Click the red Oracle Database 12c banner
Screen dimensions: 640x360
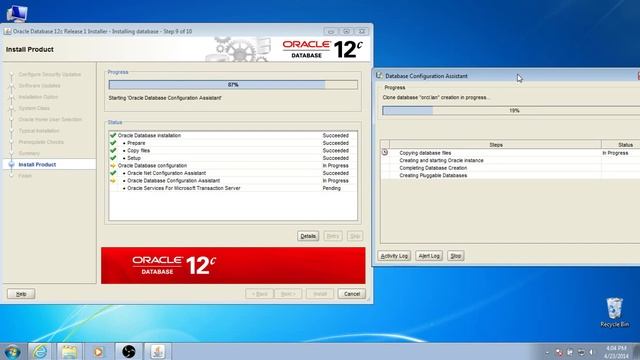tap(233, 265)
